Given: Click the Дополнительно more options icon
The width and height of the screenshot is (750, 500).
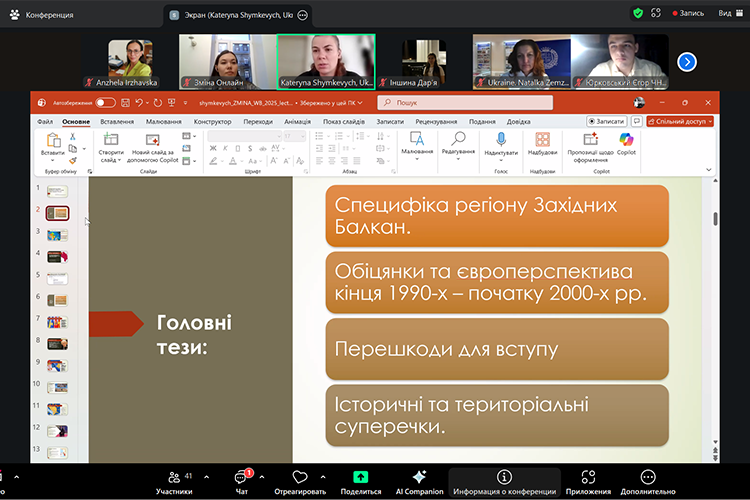Looking at the screenshot, I should (x=648, y=481).
